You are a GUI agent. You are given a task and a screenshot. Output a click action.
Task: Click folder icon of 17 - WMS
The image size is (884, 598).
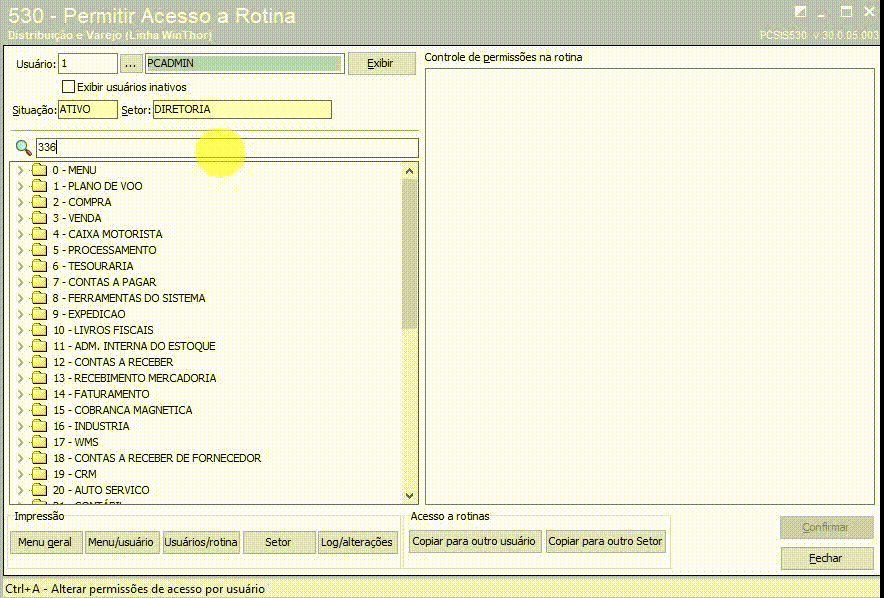click(x=39, y=441)
